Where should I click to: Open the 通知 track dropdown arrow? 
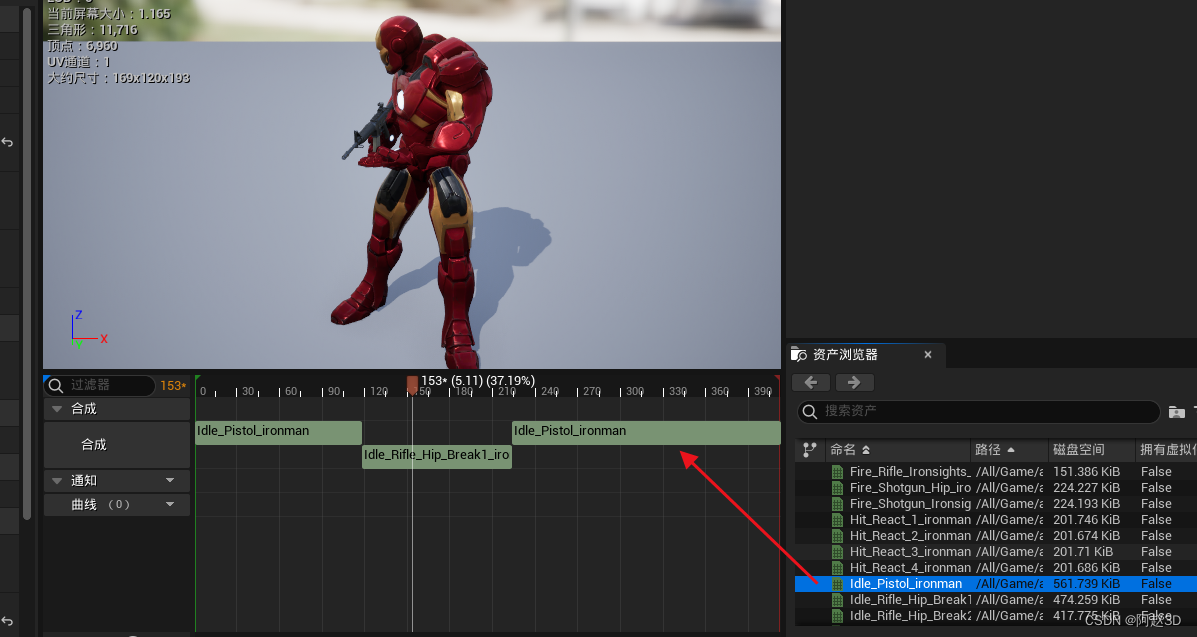(170, 480)
